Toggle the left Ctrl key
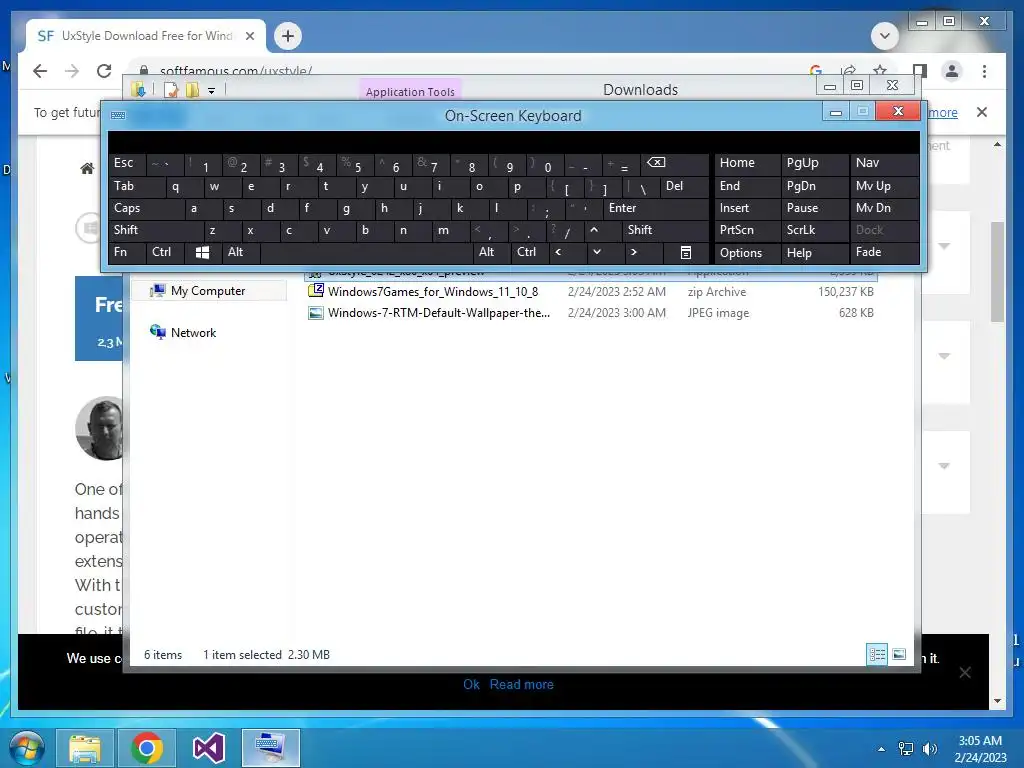This screenshot has height=768, width=1024. click(x=165, y=253)
